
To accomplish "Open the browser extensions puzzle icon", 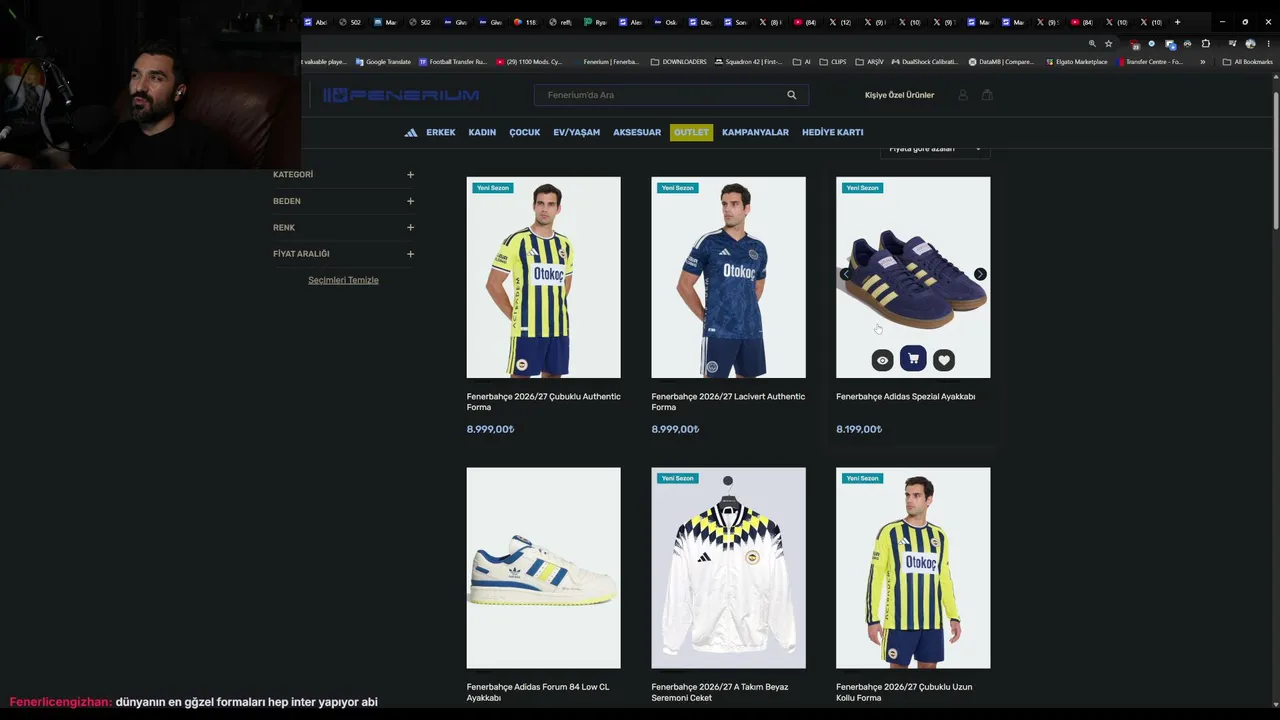I will click(1205, 44).
